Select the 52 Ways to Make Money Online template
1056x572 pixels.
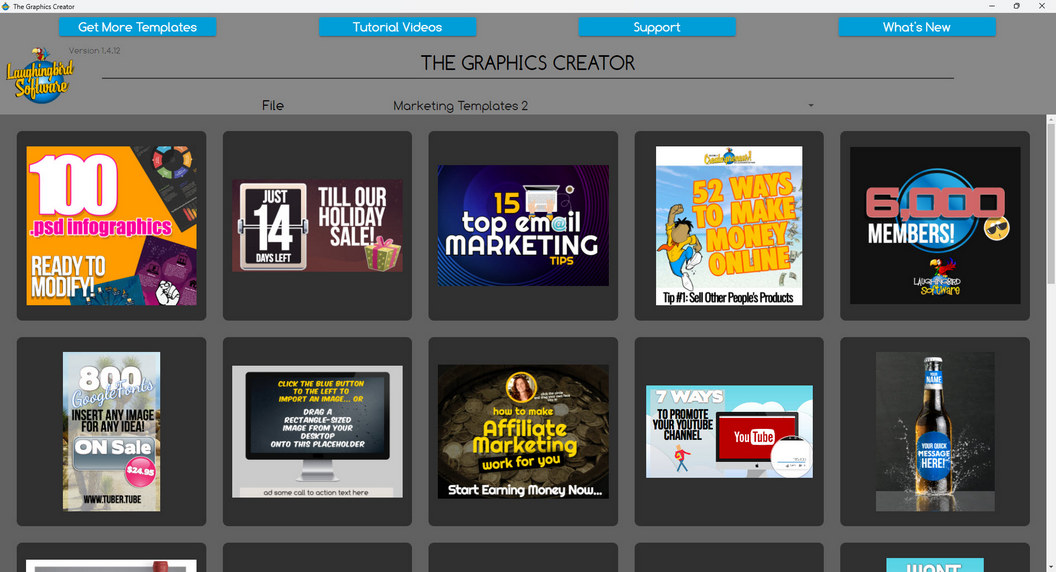(729, 226)
